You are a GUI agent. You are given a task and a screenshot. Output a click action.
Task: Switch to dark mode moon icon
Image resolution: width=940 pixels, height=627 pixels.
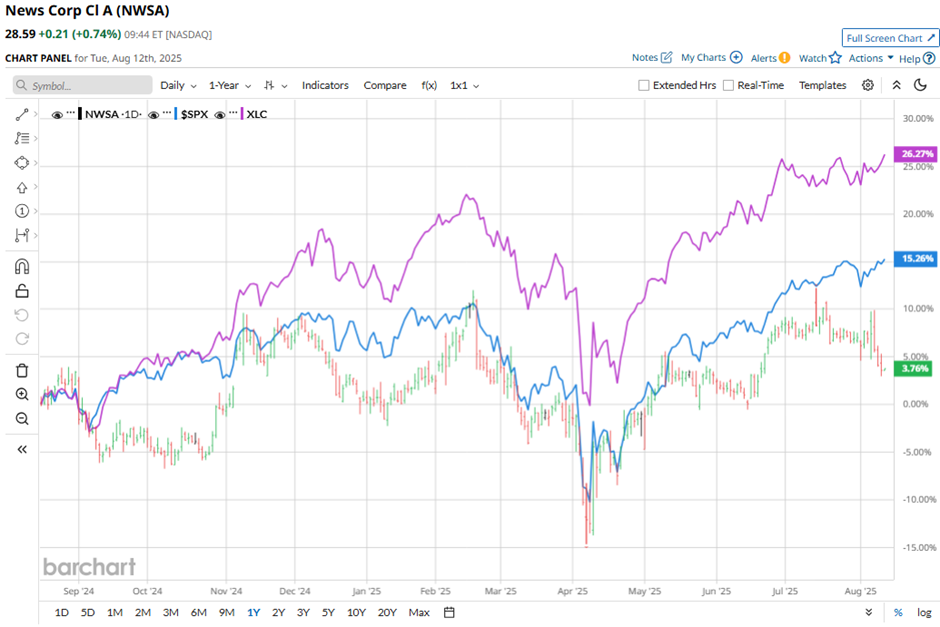tap(920, 85)
